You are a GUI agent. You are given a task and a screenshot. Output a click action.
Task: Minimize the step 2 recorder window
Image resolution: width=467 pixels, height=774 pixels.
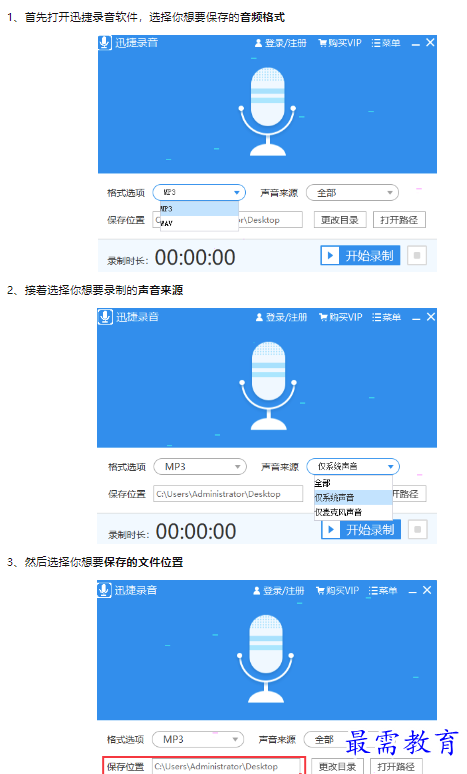click(416, 318)
